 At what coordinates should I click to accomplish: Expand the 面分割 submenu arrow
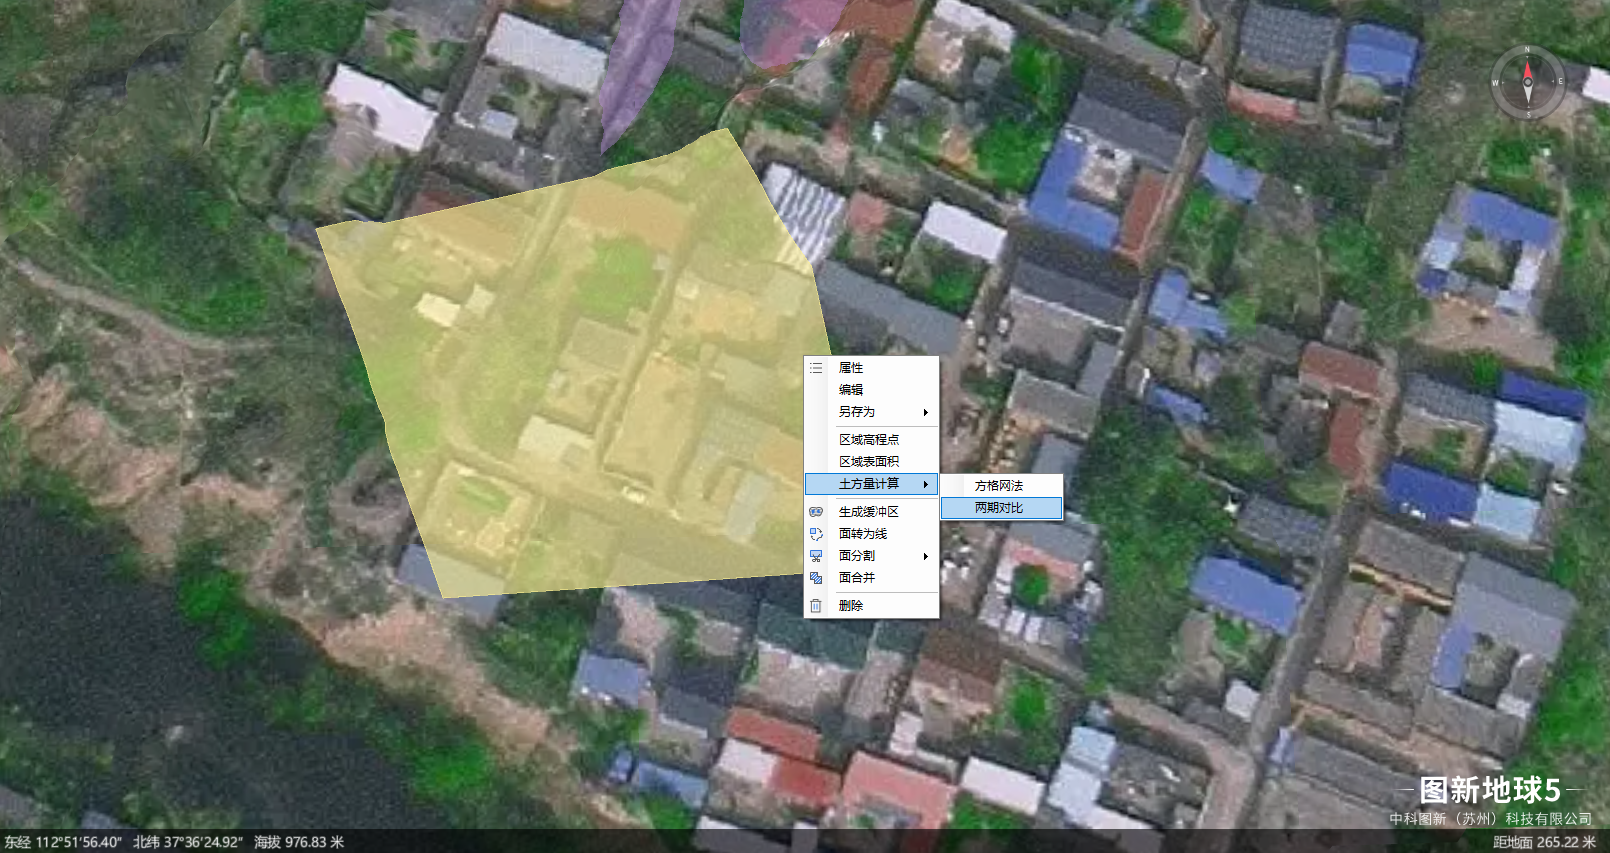tap(926, 556)
